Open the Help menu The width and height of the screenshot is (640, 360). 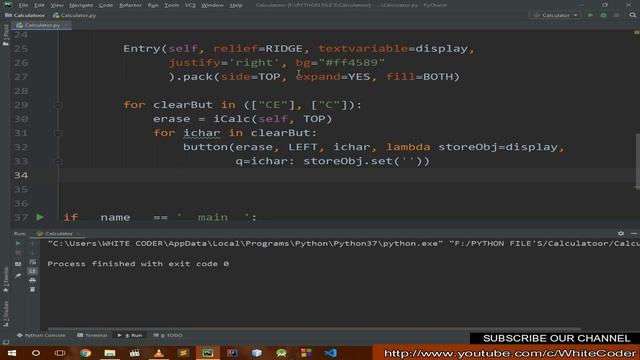pos(236,5)
